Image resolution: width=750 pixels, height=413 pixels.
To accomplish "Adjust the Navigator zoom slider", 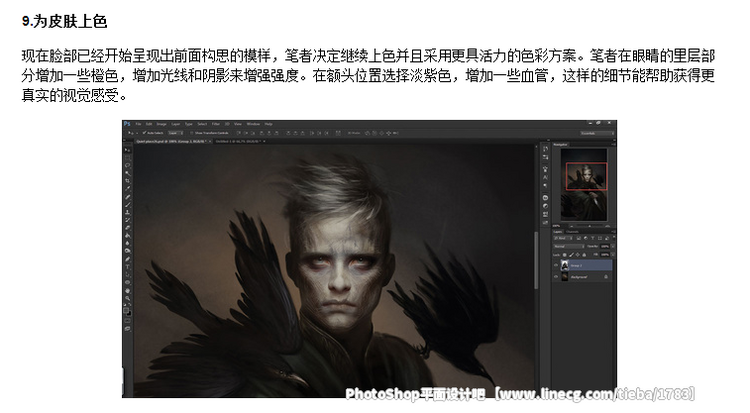I will 590,226.
